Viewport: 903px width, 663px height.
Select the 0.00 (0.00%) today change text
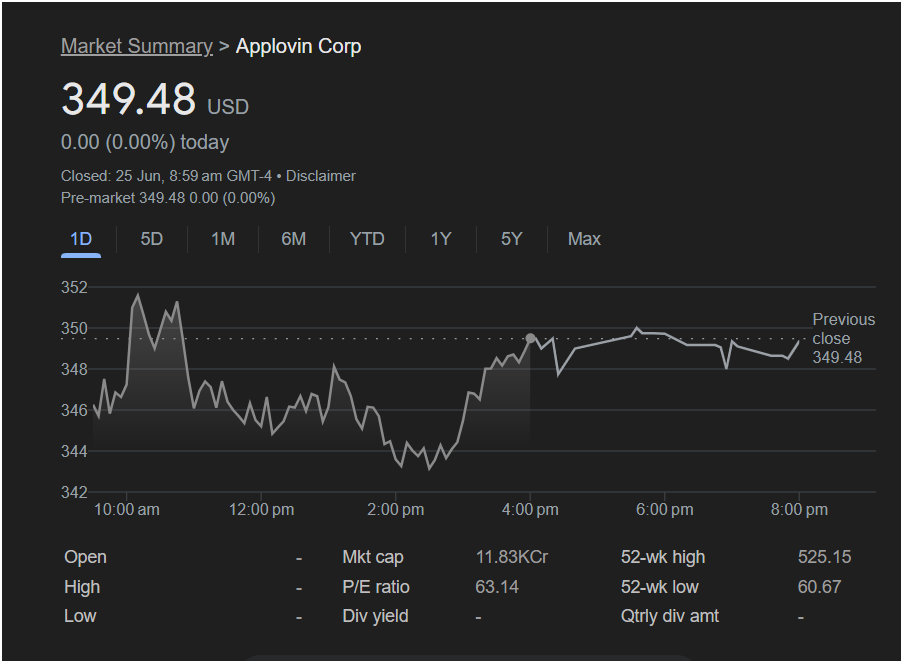click(145, 142)
